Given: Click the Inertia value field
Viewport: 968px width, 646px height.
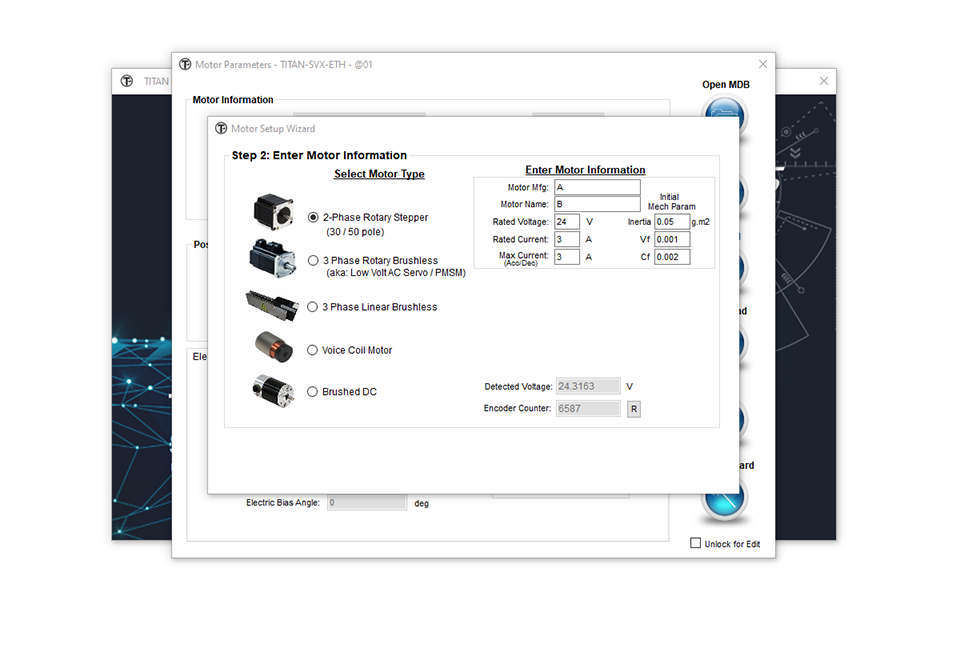Looking at the screenshot, I should click(671, 222).
